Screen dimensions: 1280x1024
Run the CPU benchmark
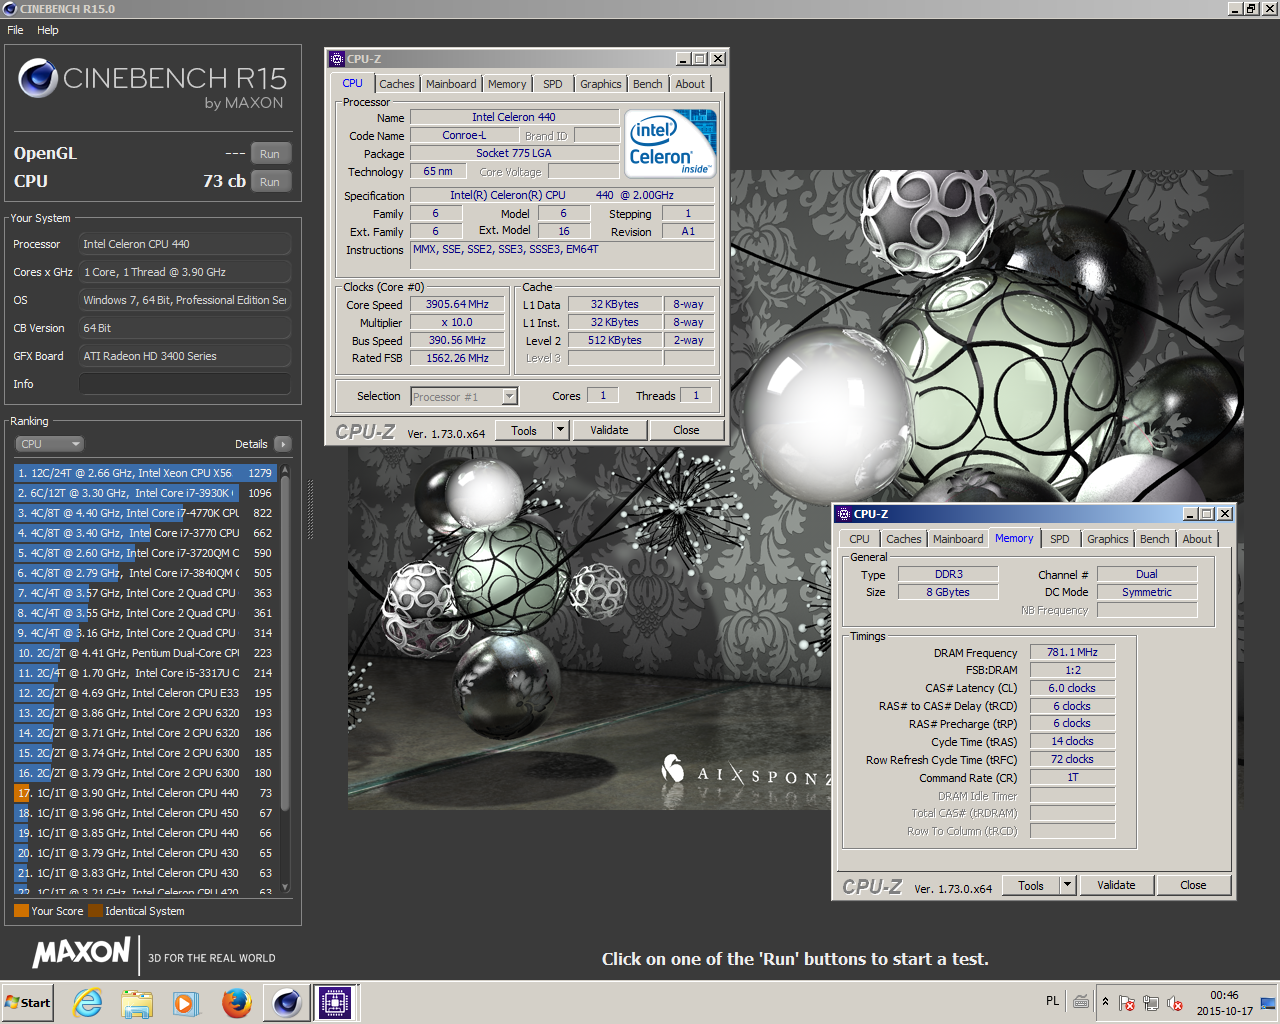270,182
